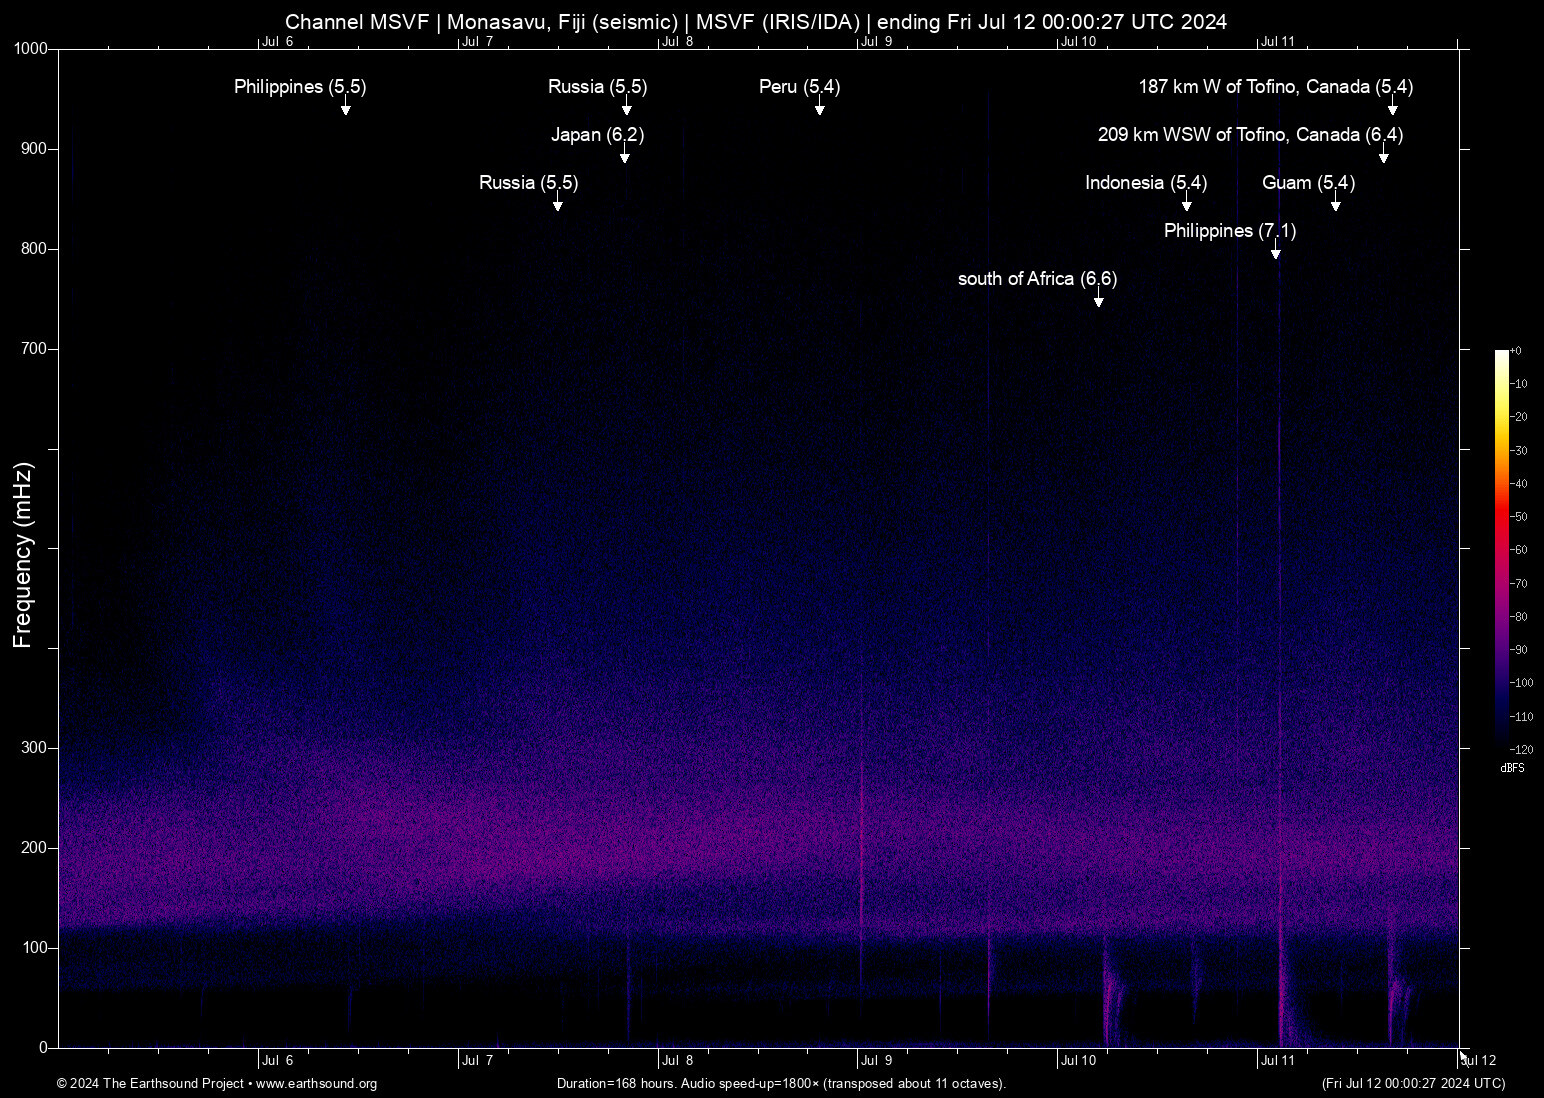Image resolution: width=1544 pixels, height=1098 pixels.
Task: Click the dBFS color scale bar
Action: point(1501,548)
